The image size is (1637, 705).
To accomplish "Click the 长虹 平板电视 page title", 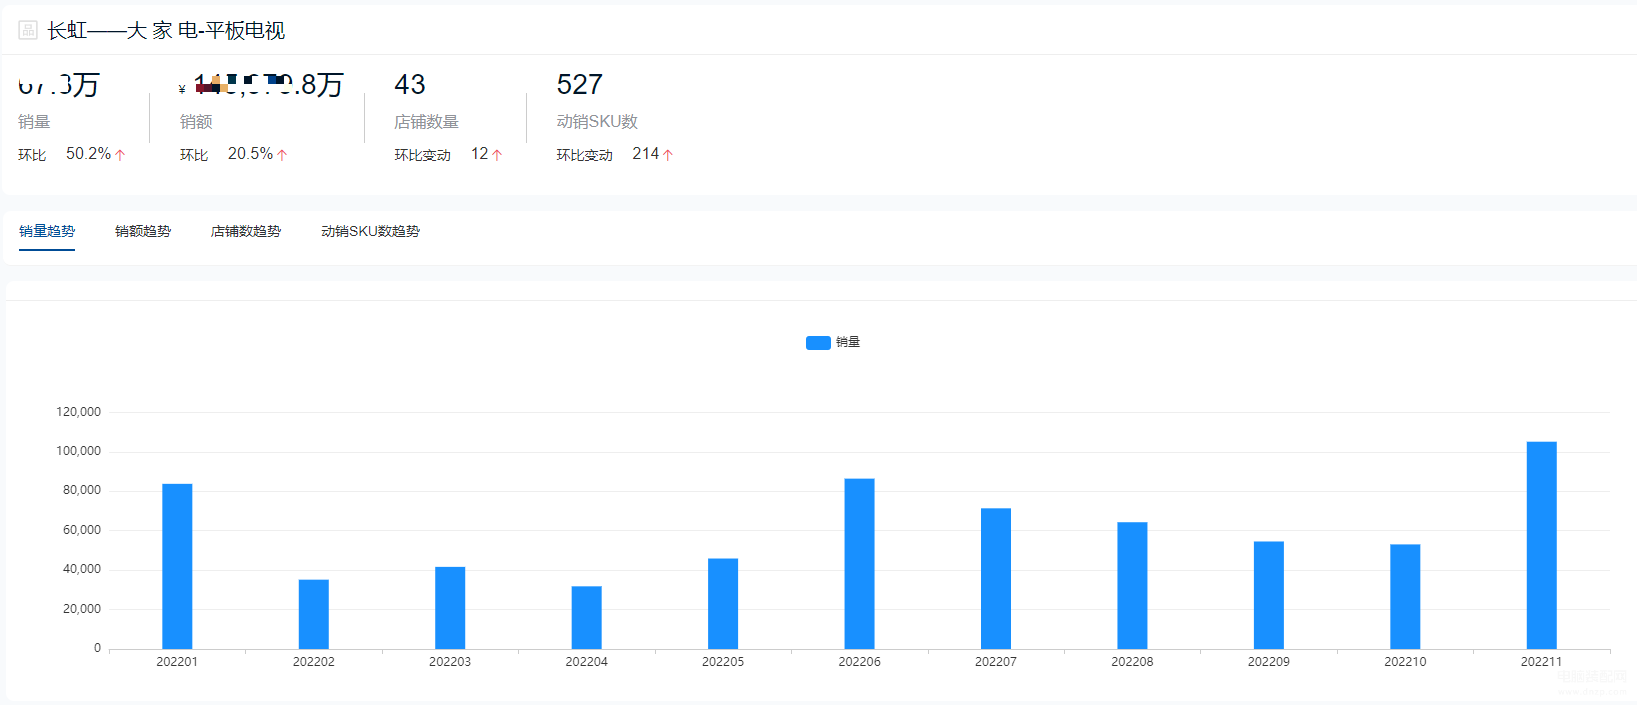I will [166, 31].
